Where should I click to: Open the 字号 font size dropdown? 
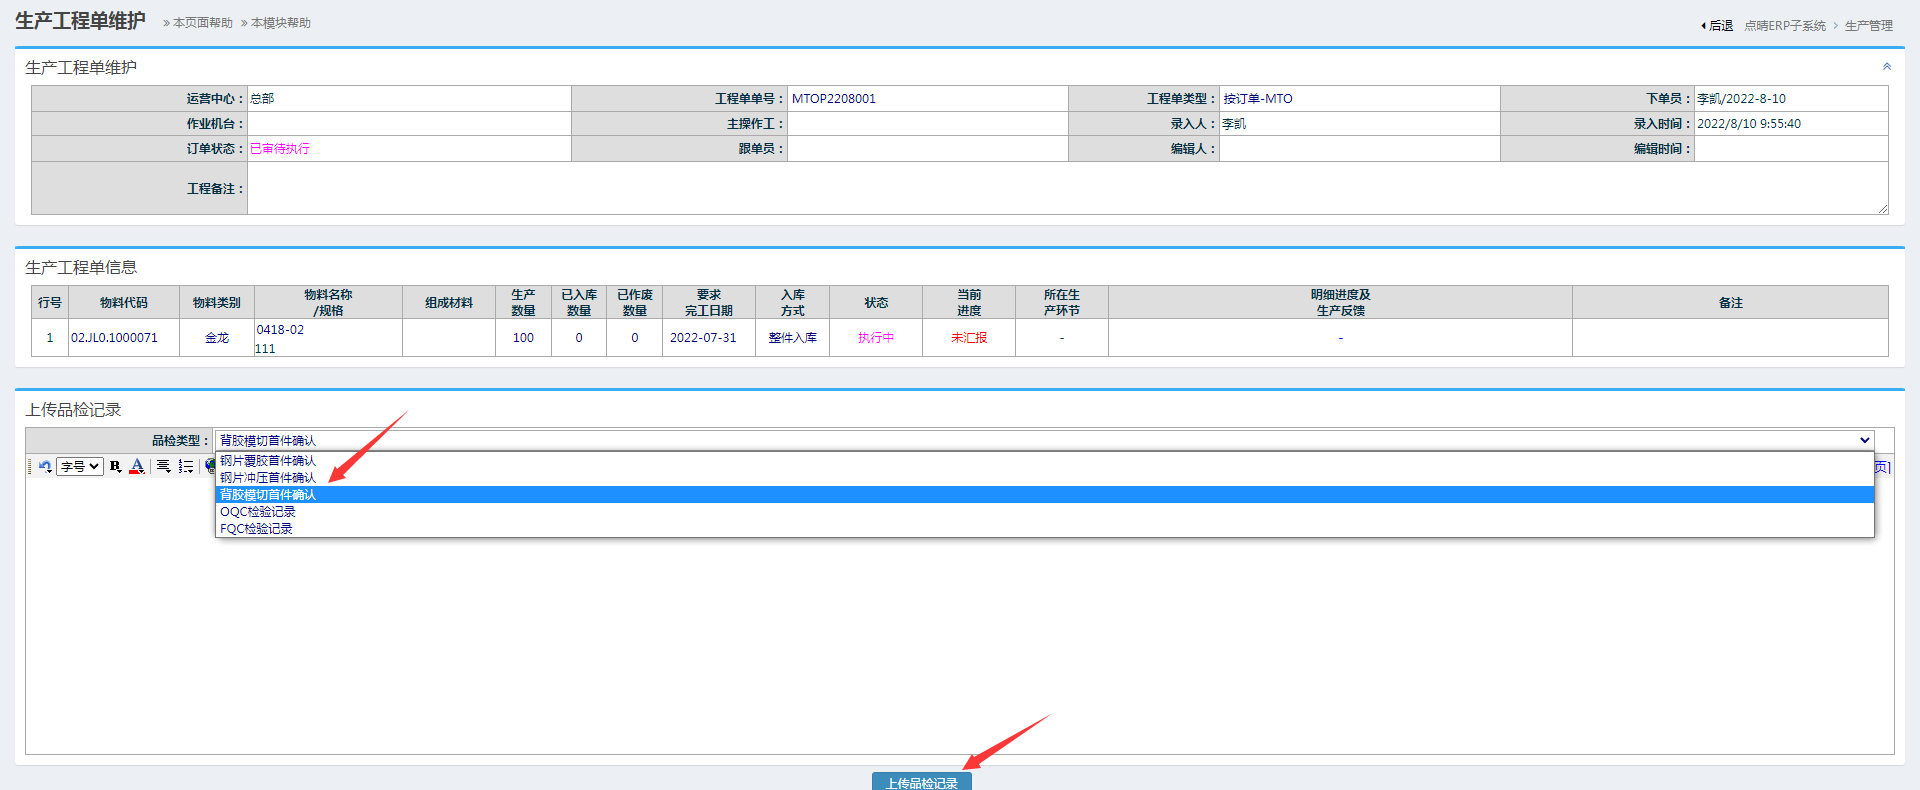coord(80,466)
